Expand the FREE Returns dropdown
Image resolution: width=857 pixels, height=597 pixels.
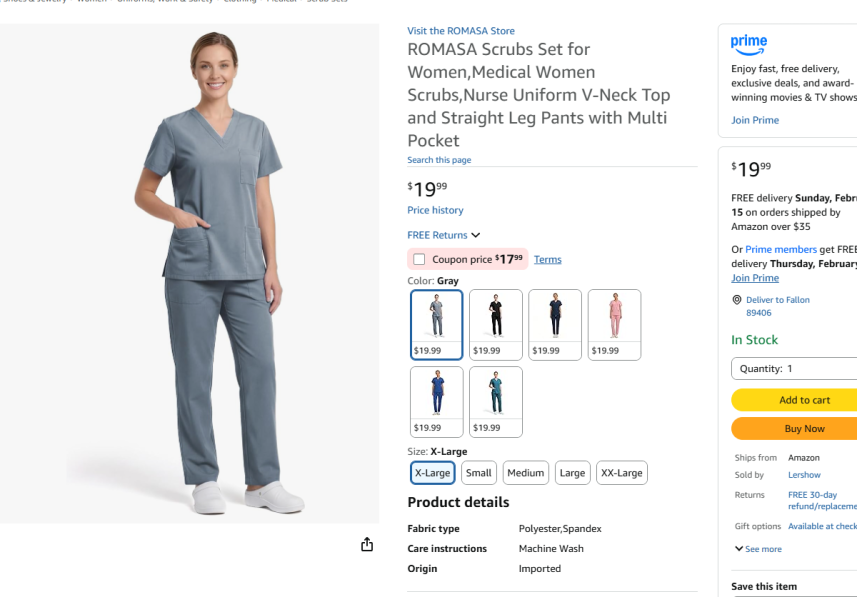[x=443, y=235]
